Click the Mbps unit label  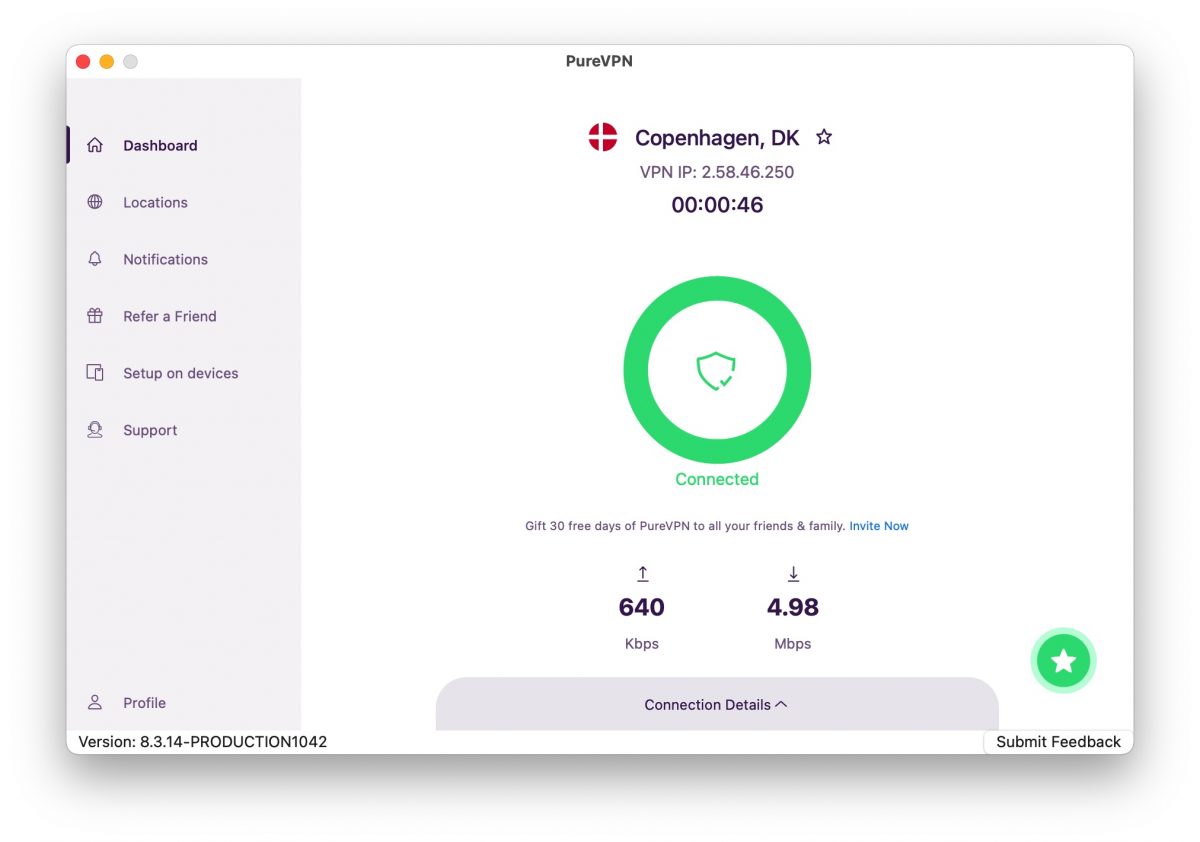pyautogui.click(x=793, y=644)
